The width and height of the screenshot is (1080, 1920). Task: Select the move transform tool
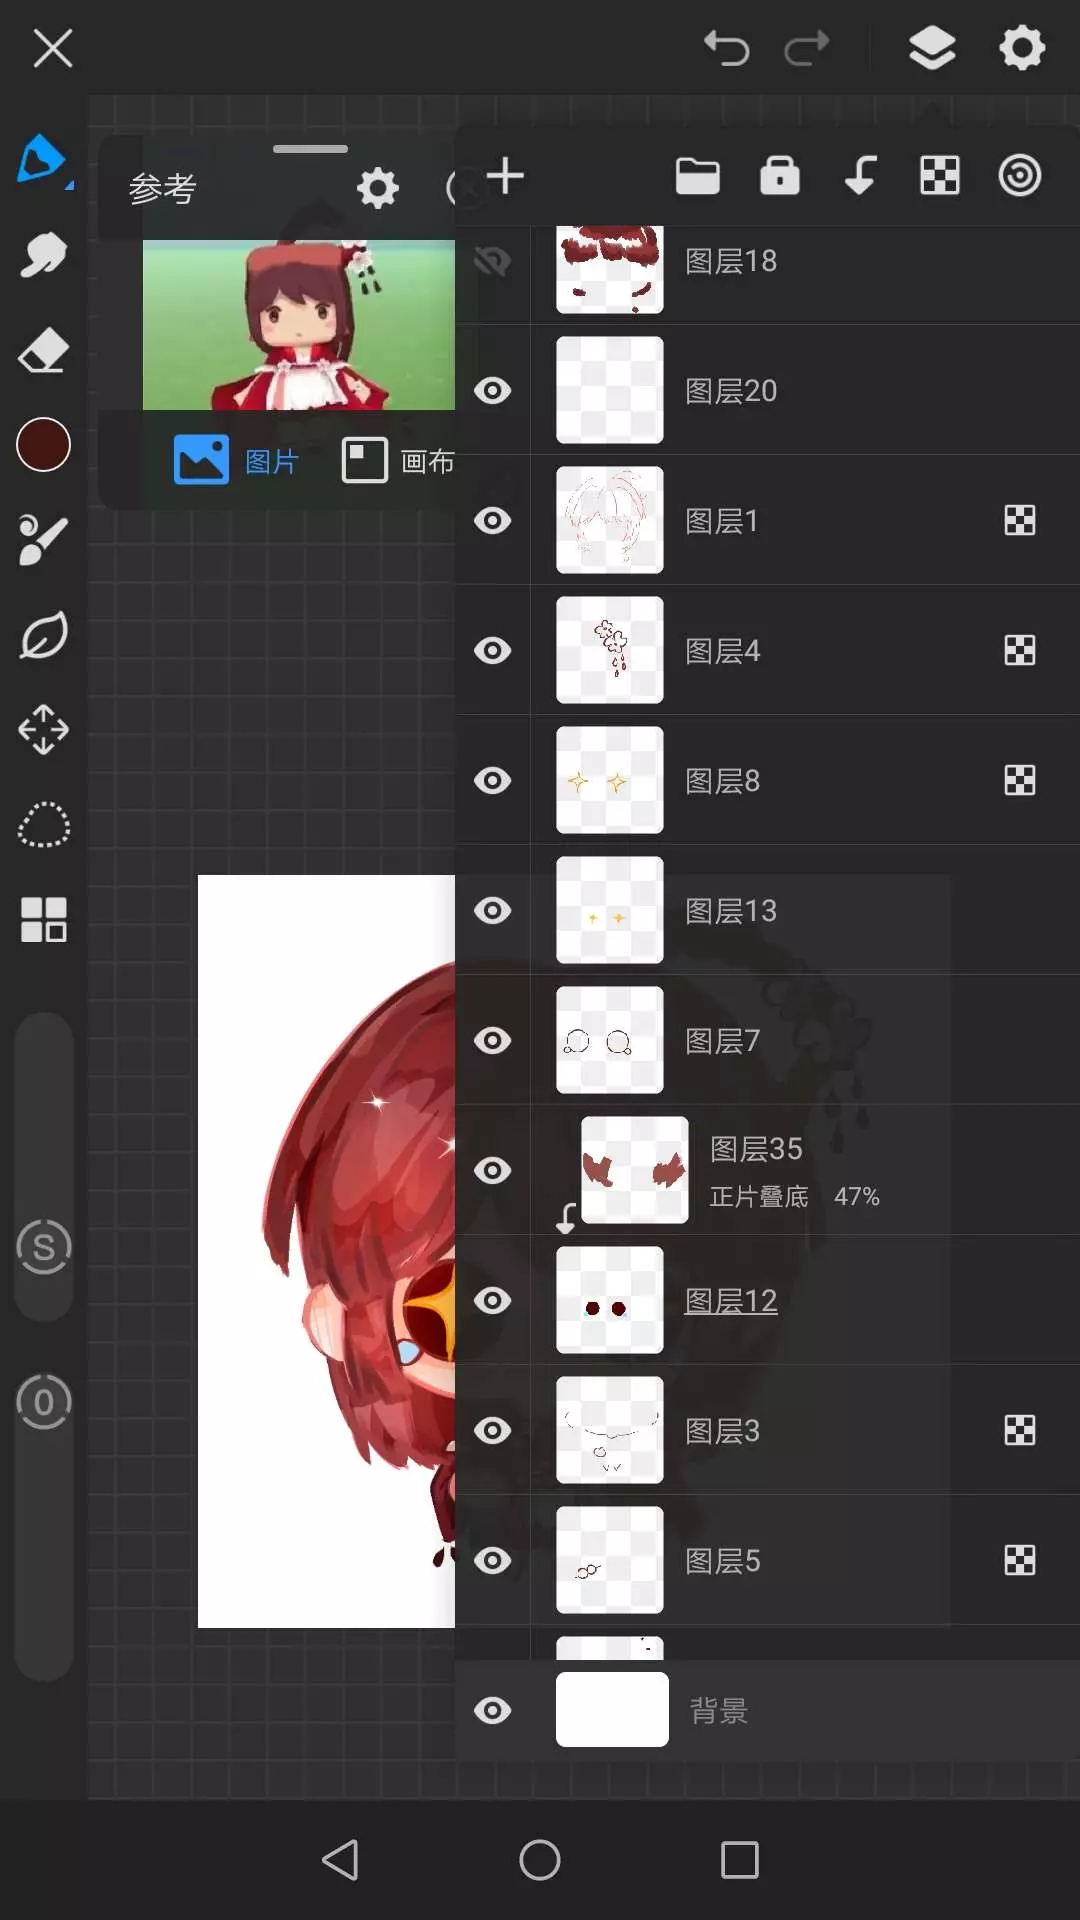click(x=43, y=729)
